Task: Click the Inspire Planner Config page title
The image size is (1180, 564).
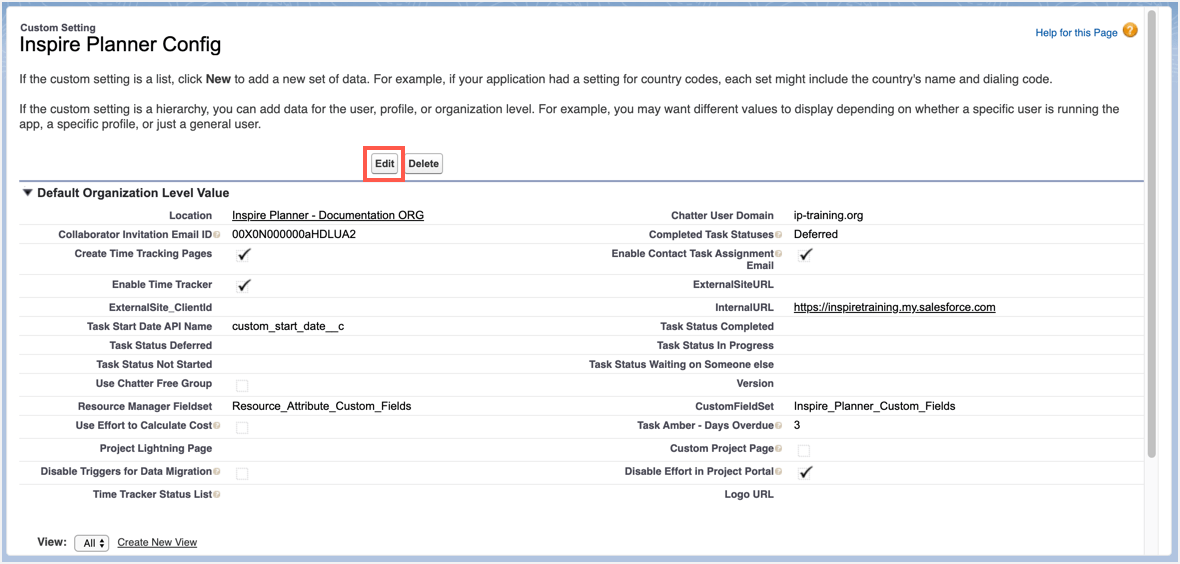Action: click(120, 45)
